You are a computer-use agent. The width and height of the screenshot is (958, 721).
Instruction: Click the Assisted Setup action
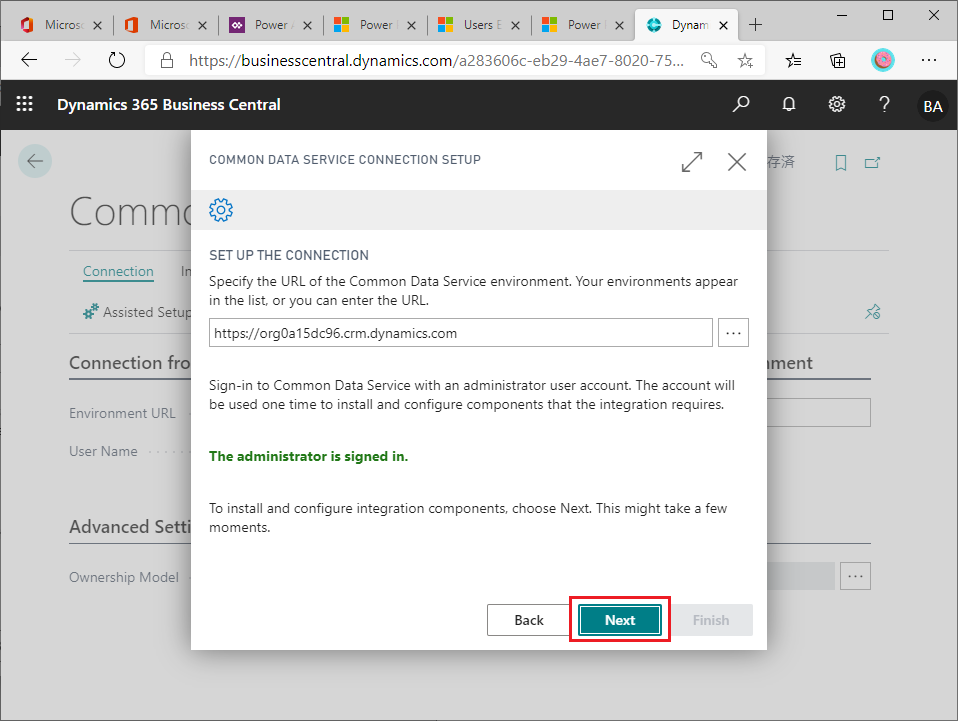(x=137, y=312)
